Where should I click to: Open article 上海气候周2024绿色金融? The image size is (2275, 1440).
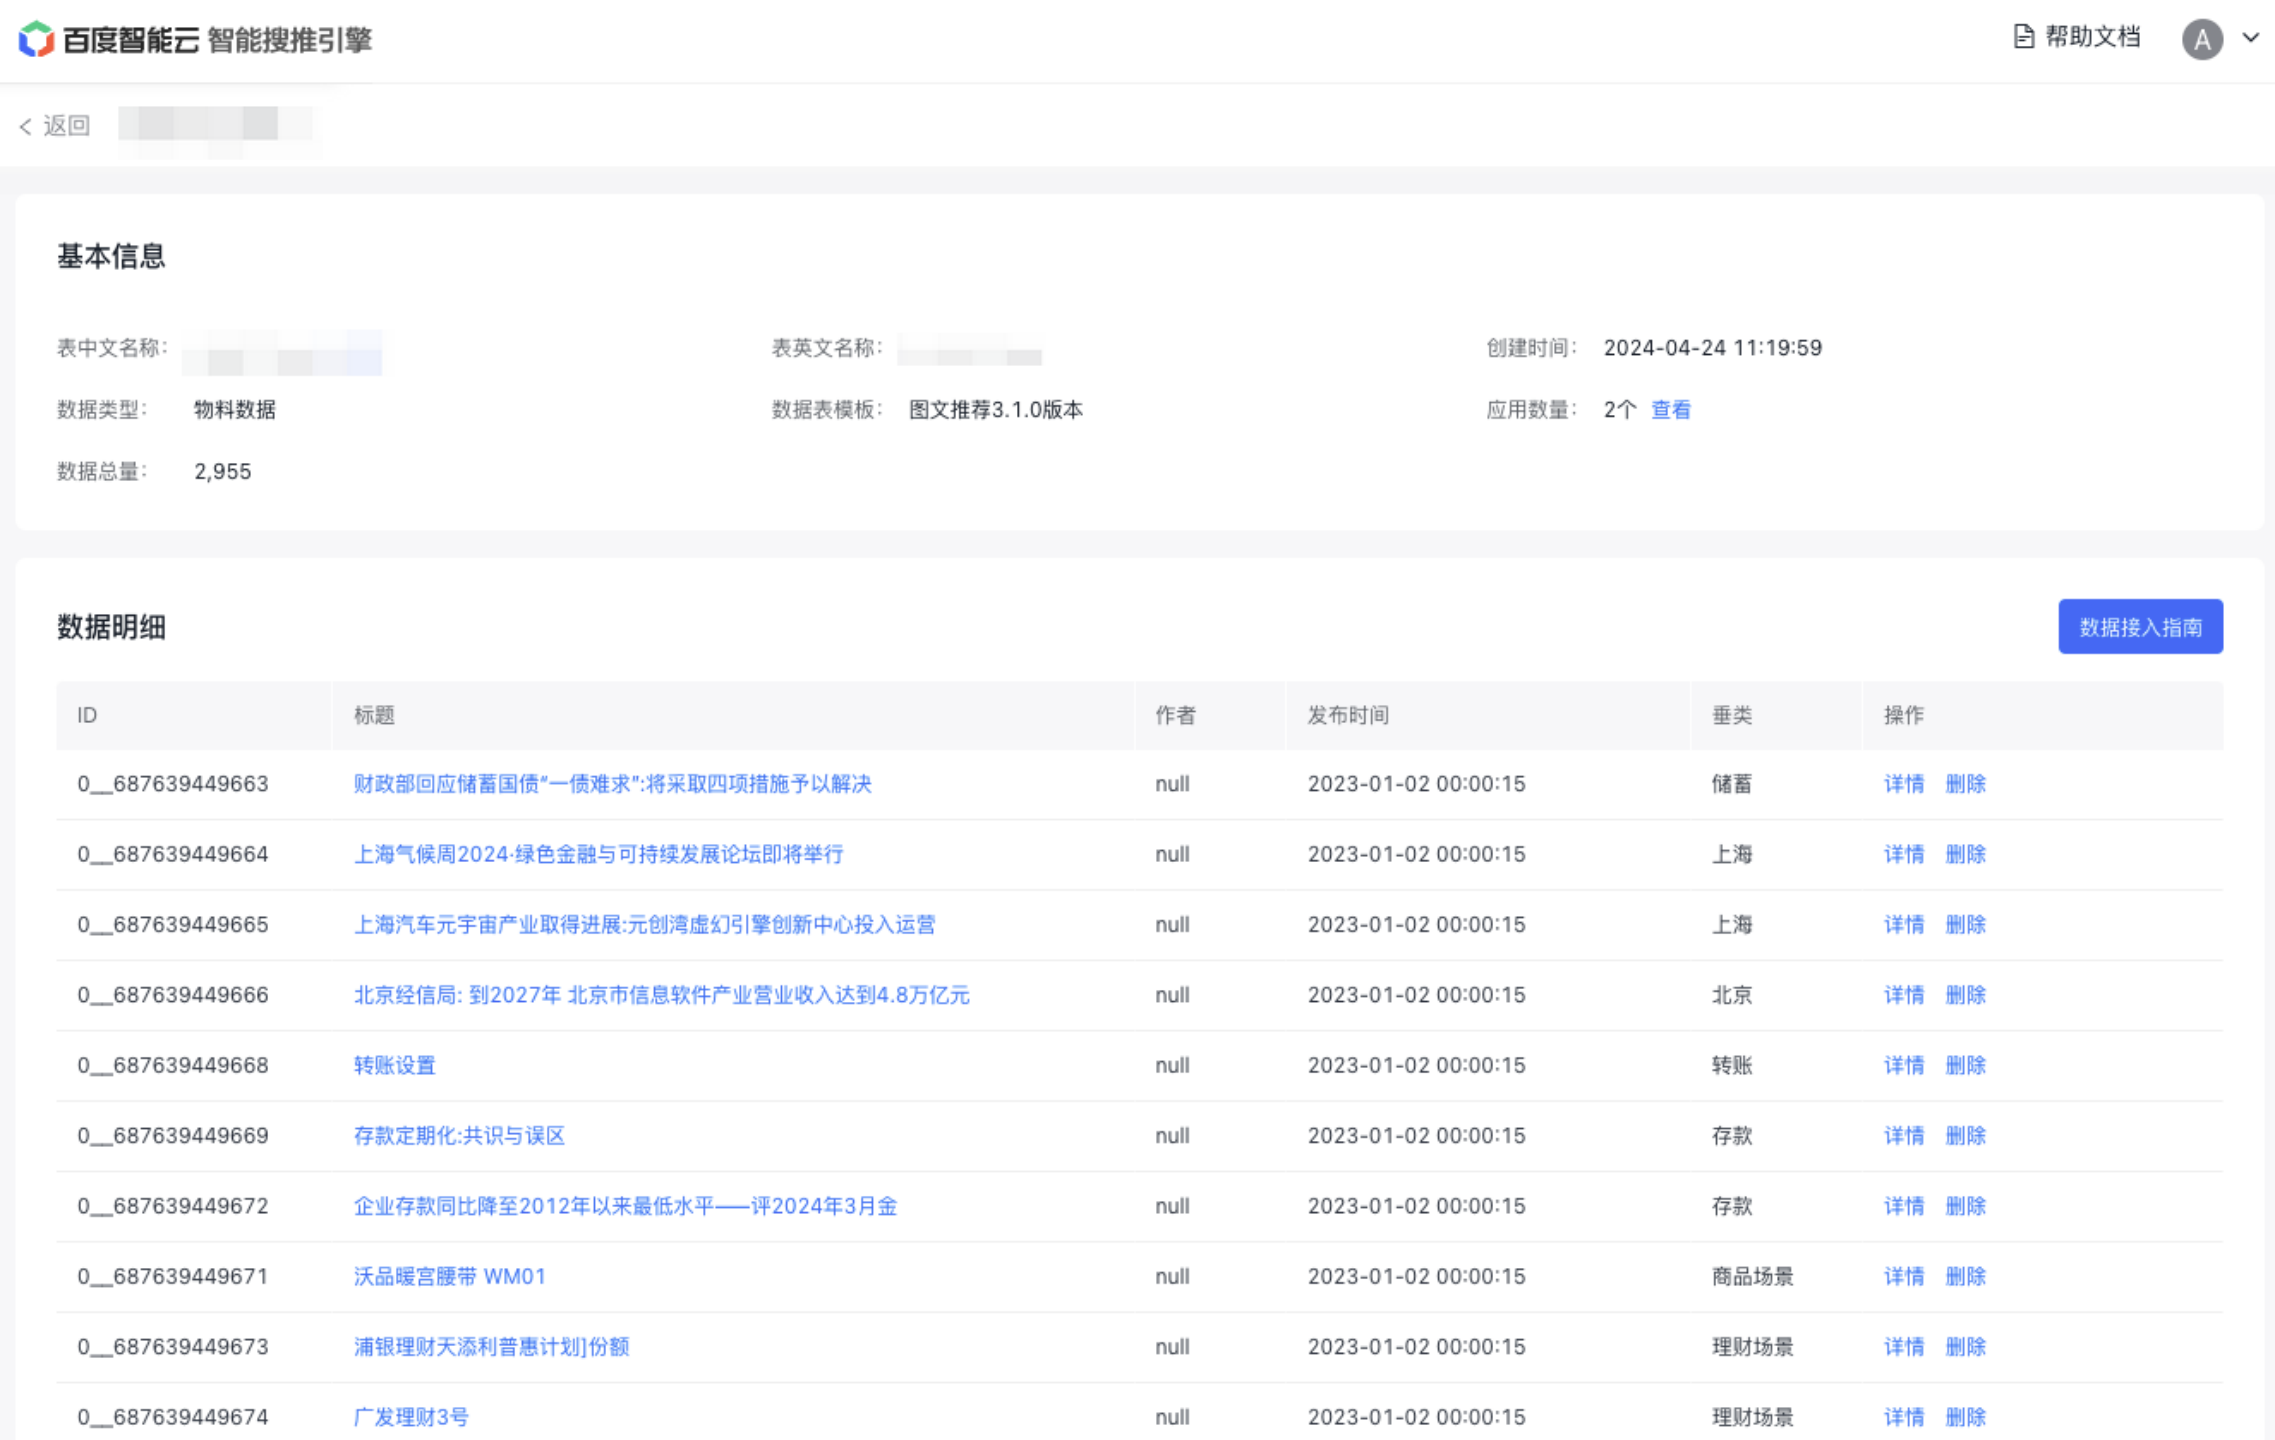(598, 854)
